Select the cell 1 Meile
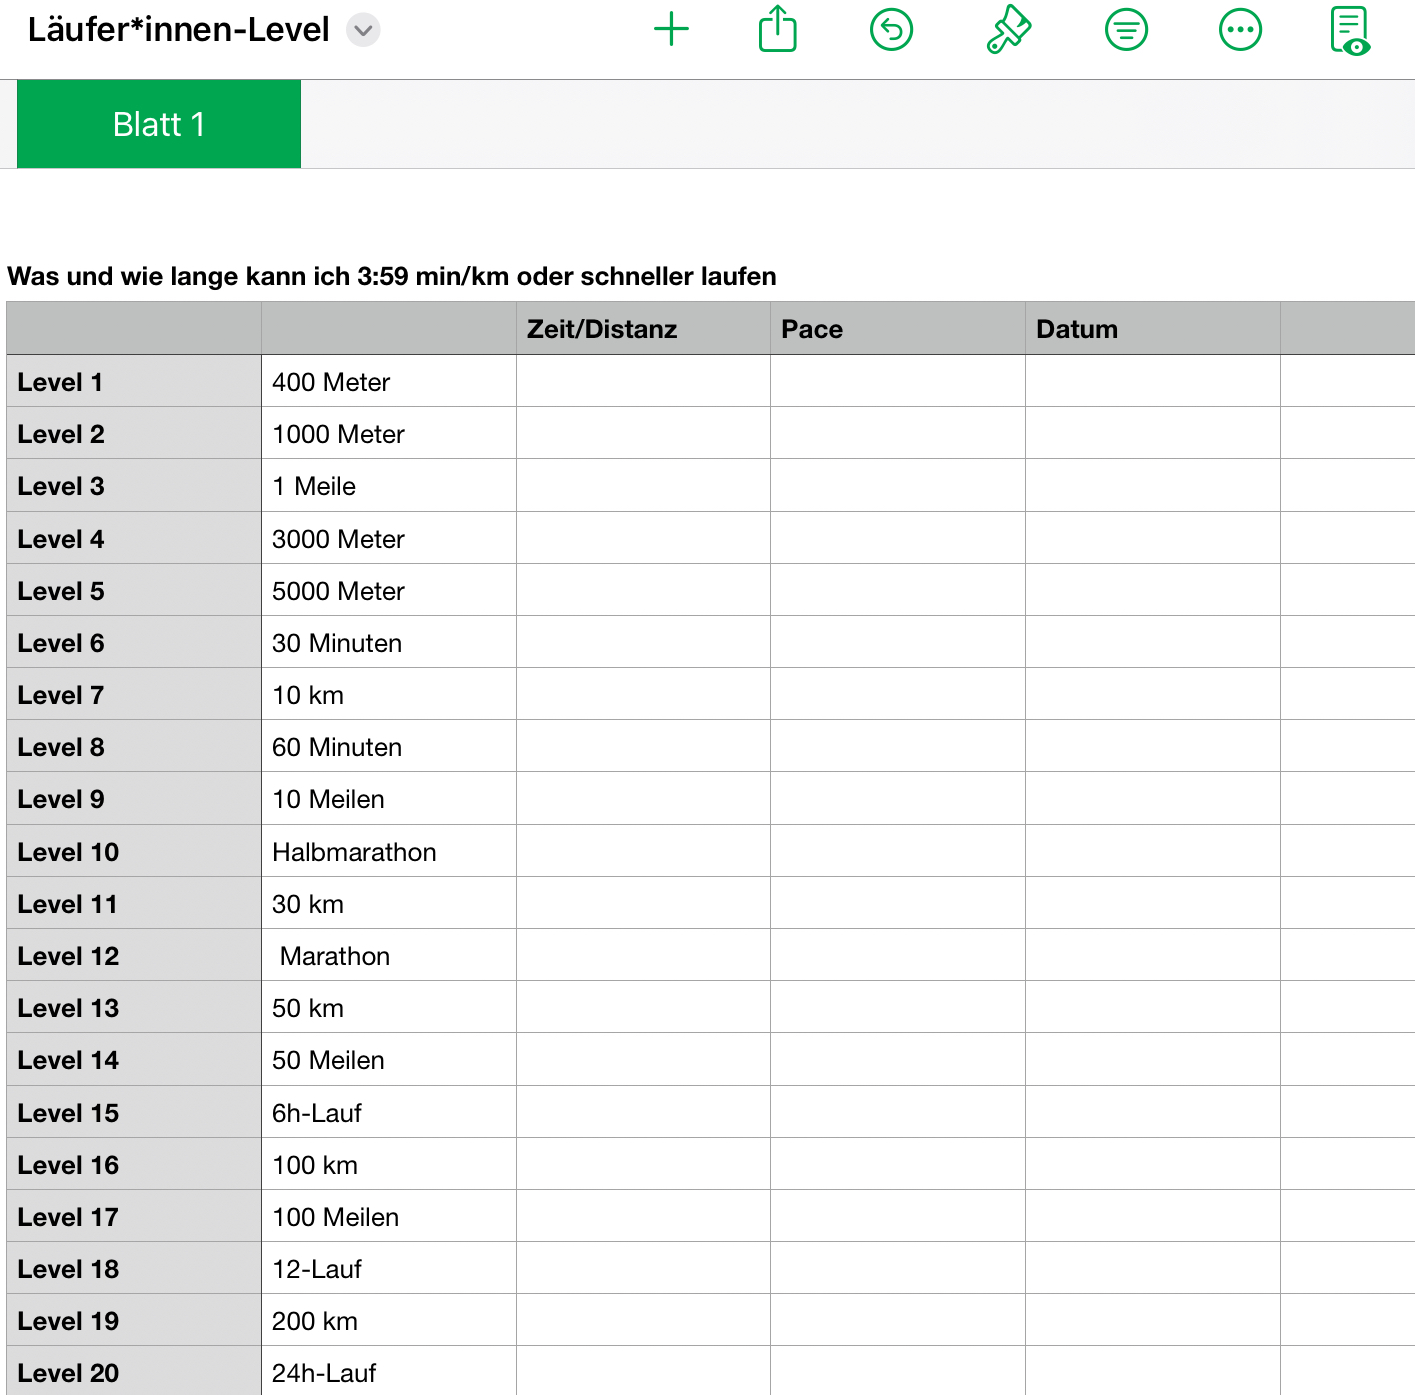1415x1395 pixels. [x=389, y=485]
